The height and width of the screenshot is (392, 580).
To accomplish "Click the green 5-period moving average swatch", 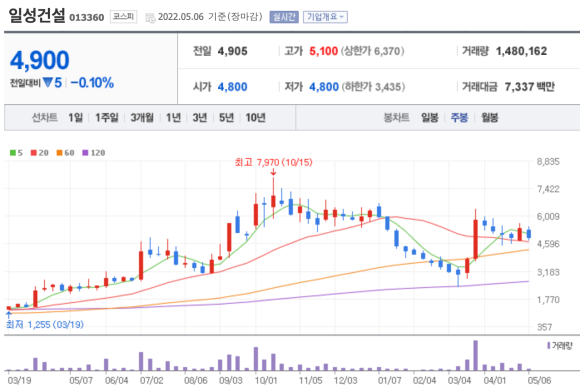I will tap(13, 153).
